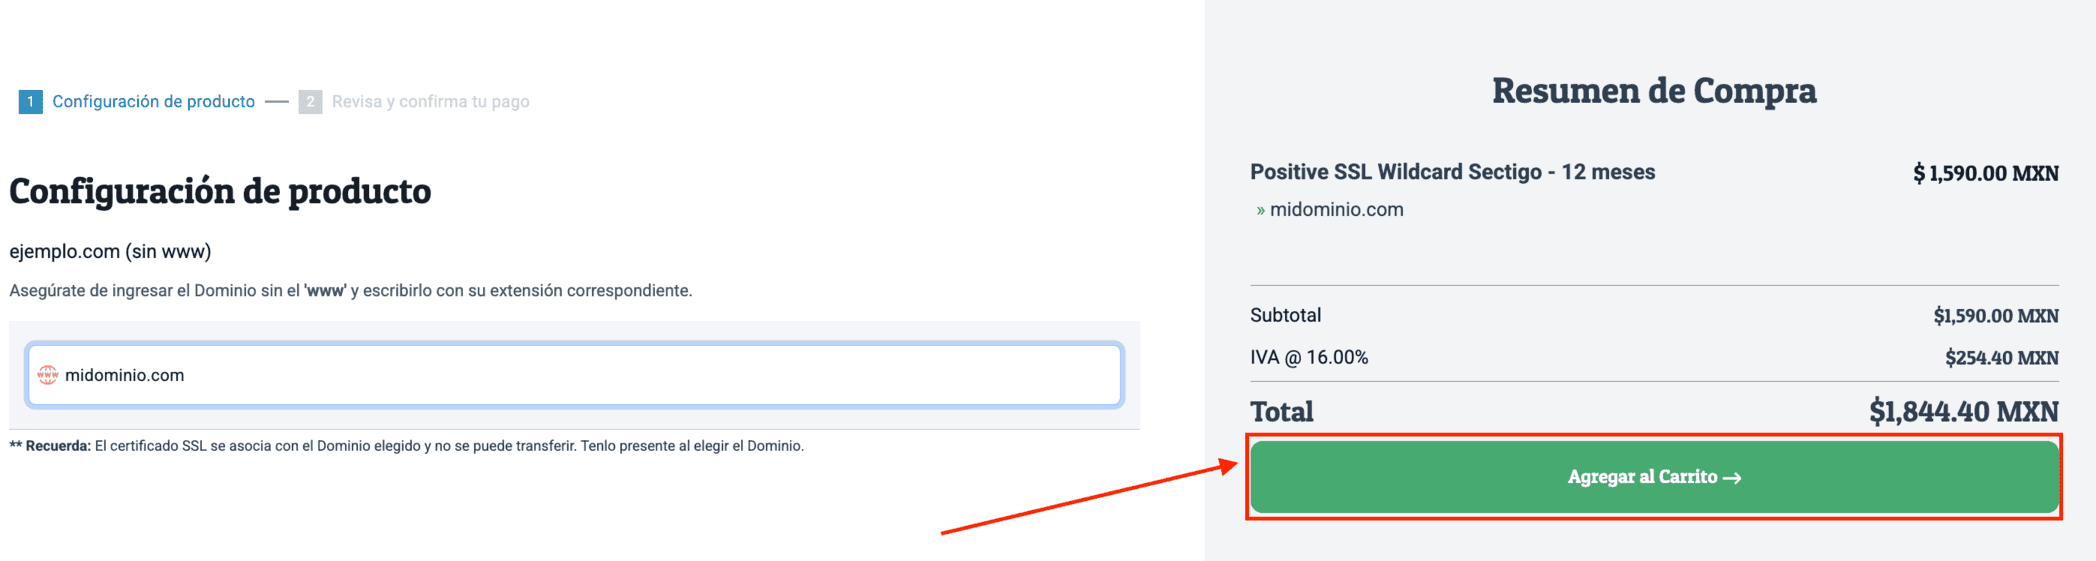The height and width of the screenshot is (561, 2096).
Task: Click the 'ejemplo.com (sin www)' field label
Action: (x=110, y=251)
